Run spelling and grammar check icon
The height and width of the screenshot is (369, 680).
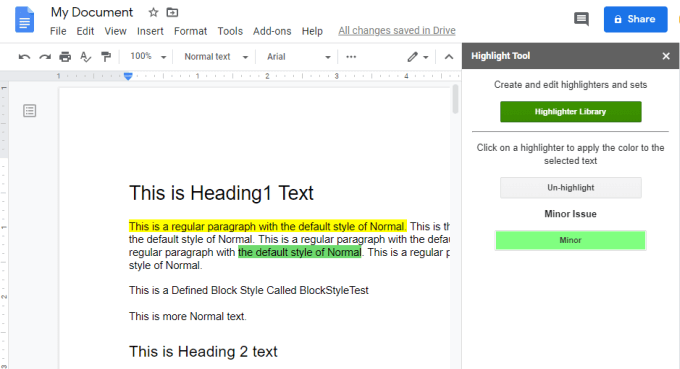coord(85,57)
